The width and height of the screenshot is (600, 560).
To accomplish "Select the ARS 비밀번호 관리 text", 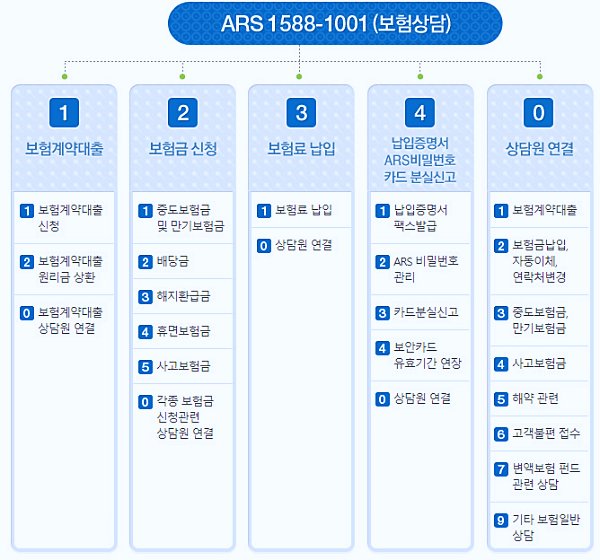I will pyautogui.click(x=426, y=269).
